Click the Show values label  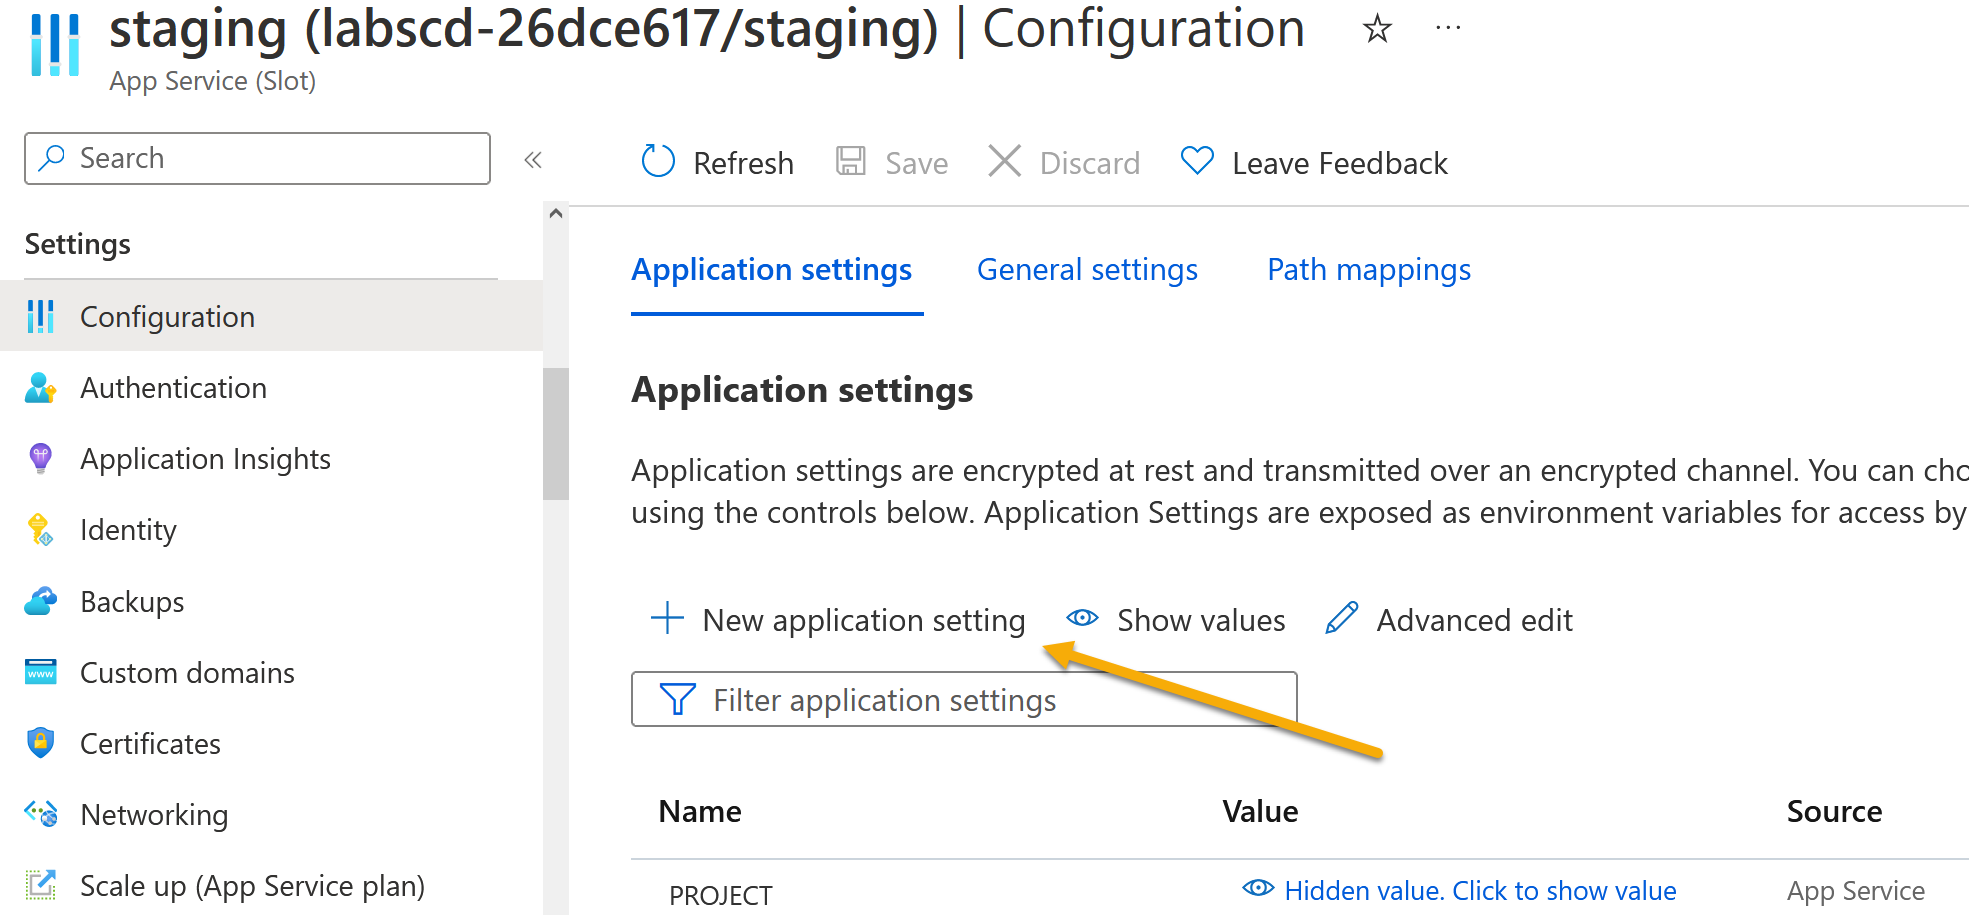pyautogui.click(x=1200, y=620)
